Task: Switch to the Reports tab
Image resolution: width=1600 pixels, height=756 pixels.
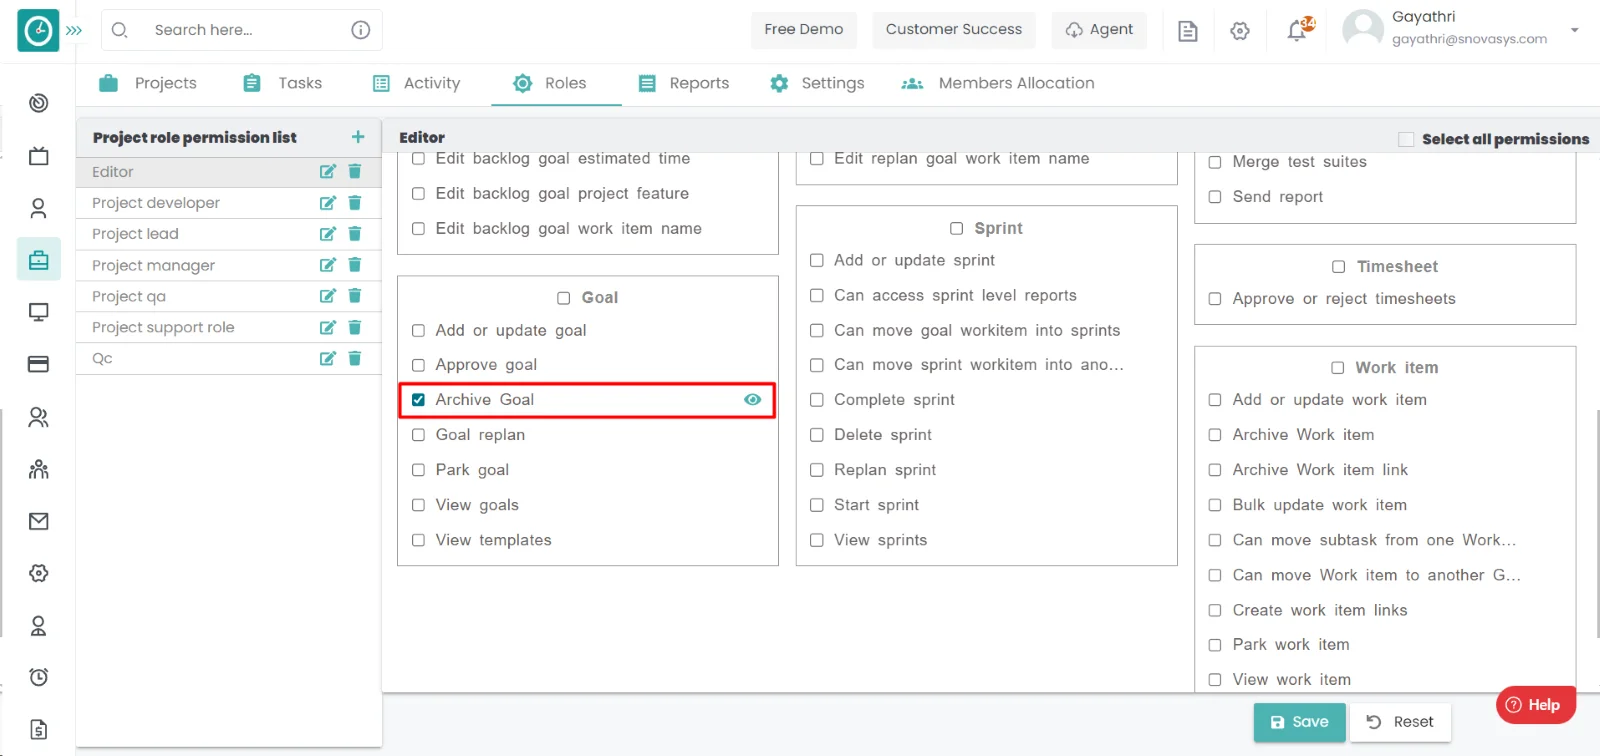Action: click(683, 83)
